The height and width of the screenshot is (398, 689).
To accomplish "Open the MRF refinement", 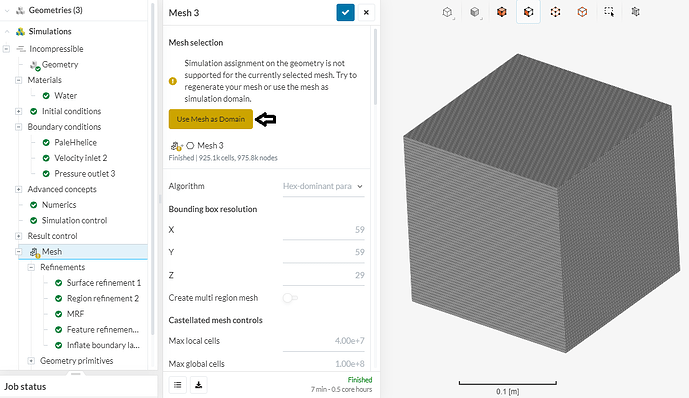I will pyautogui.click(x=75, y=314).
